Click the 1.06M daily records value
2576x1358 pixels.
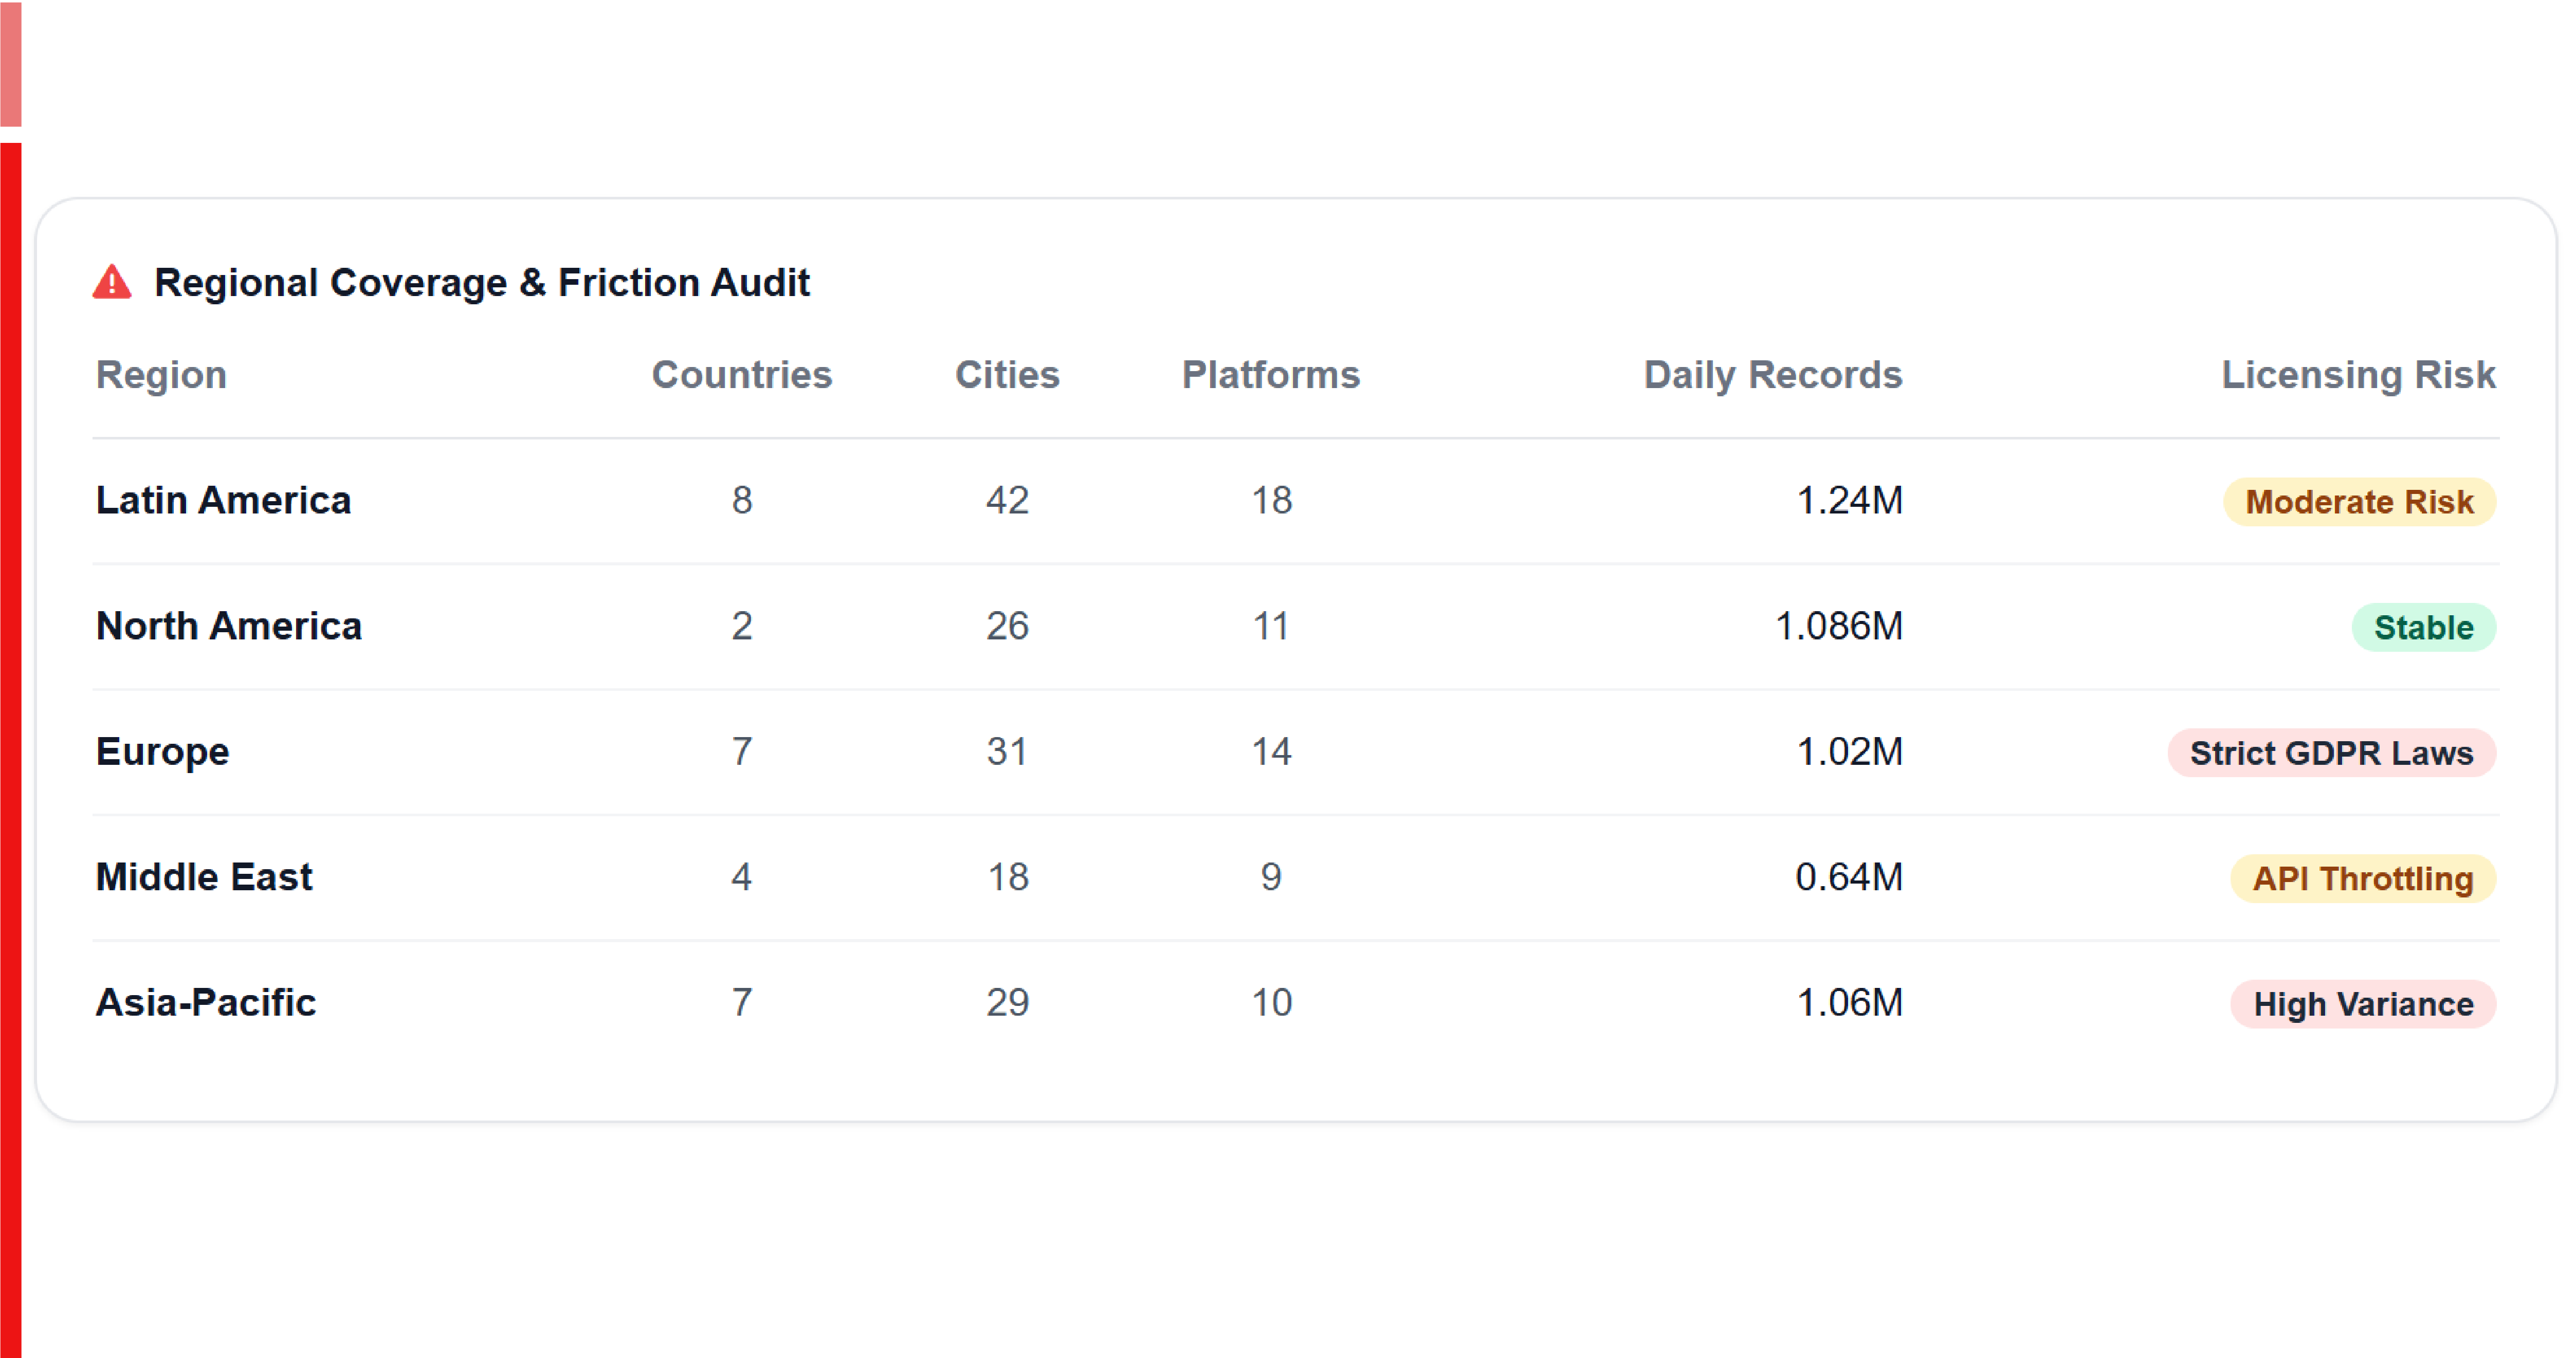pos(1849,1002)
